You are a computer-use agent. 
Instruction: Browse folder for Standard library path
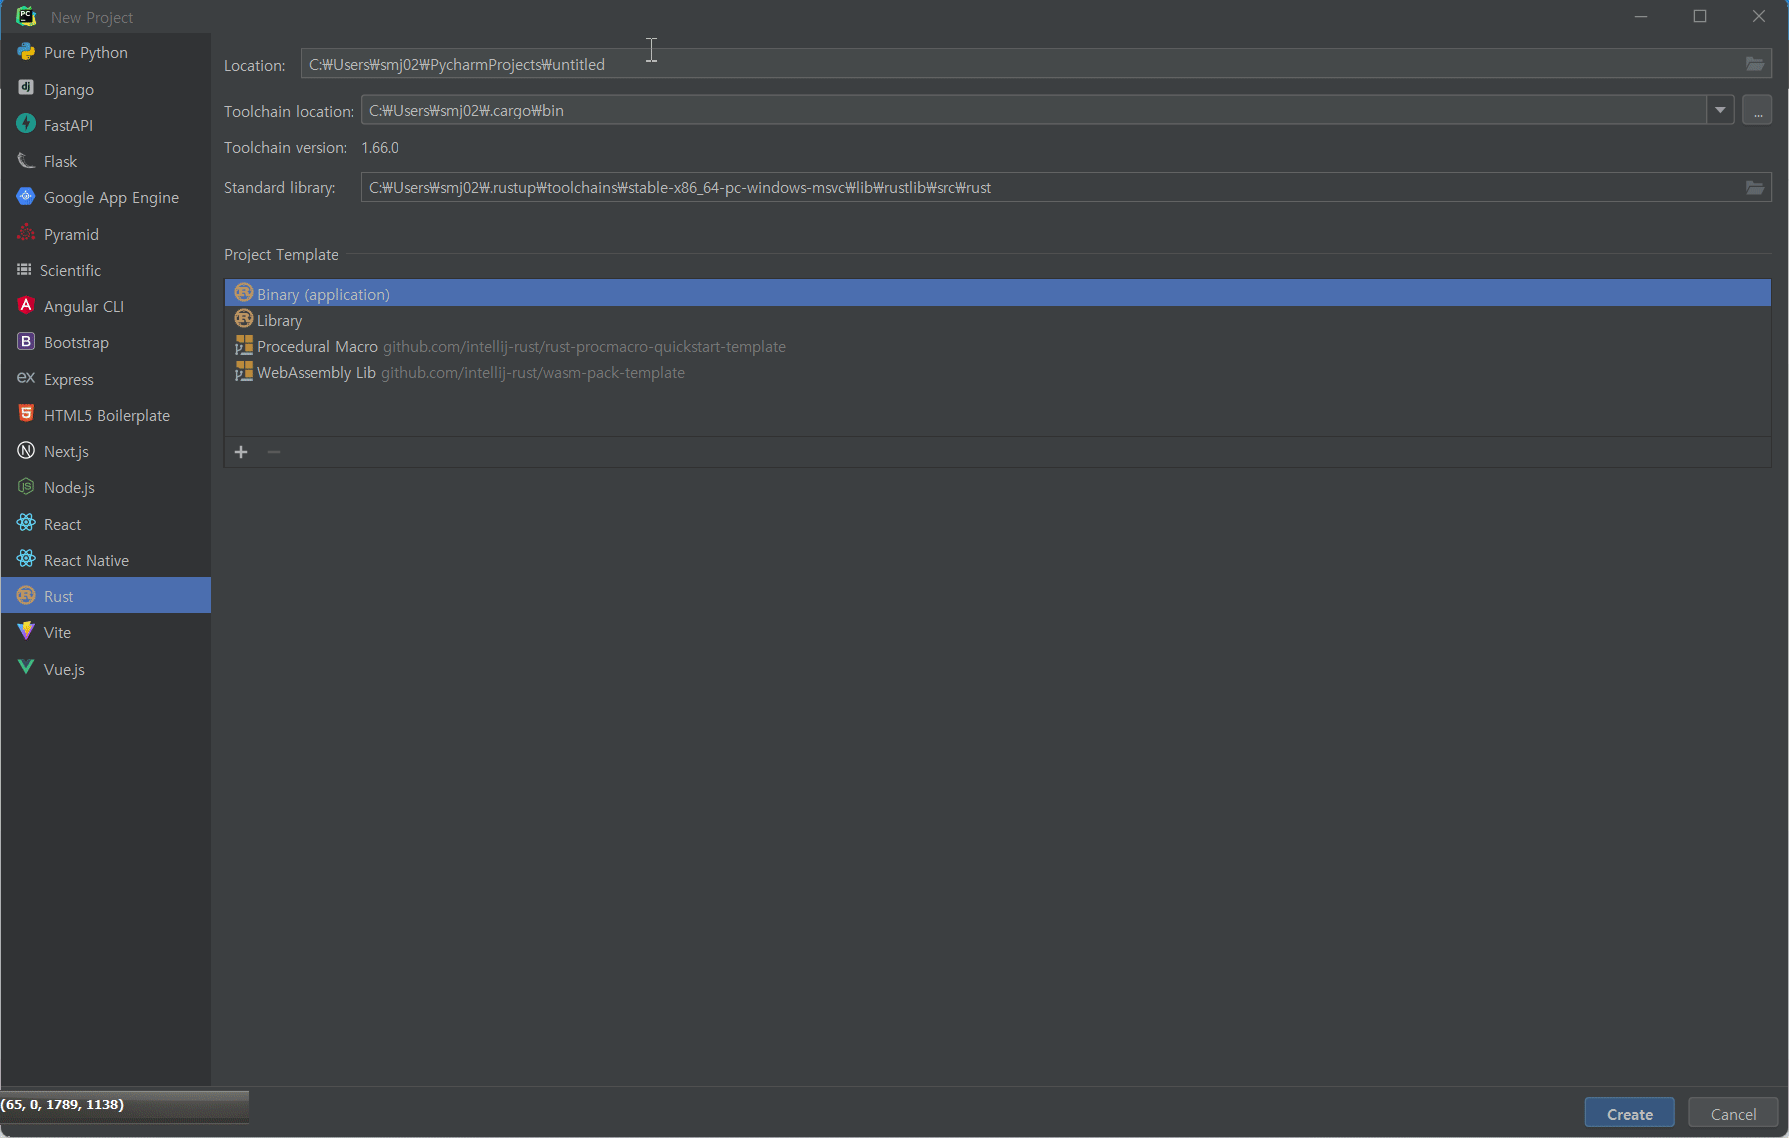(1755, 188)
